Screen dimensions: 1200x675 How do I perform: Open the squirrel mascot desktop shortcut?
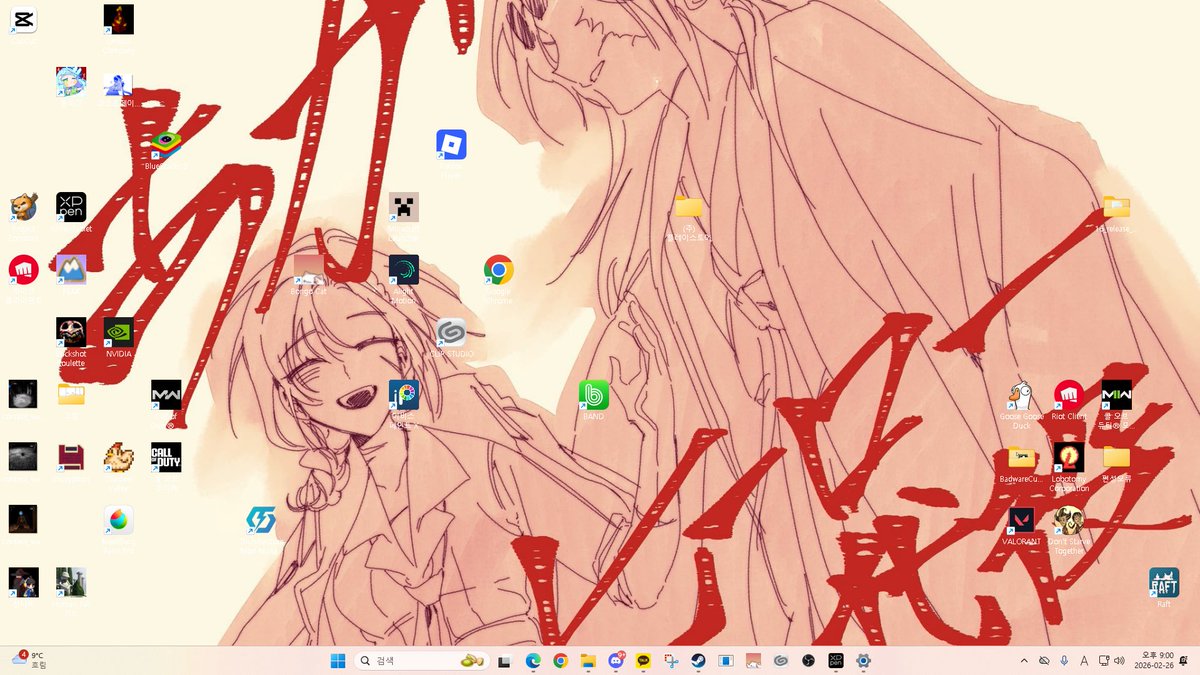pyautogui.click(x=23, y=208)
